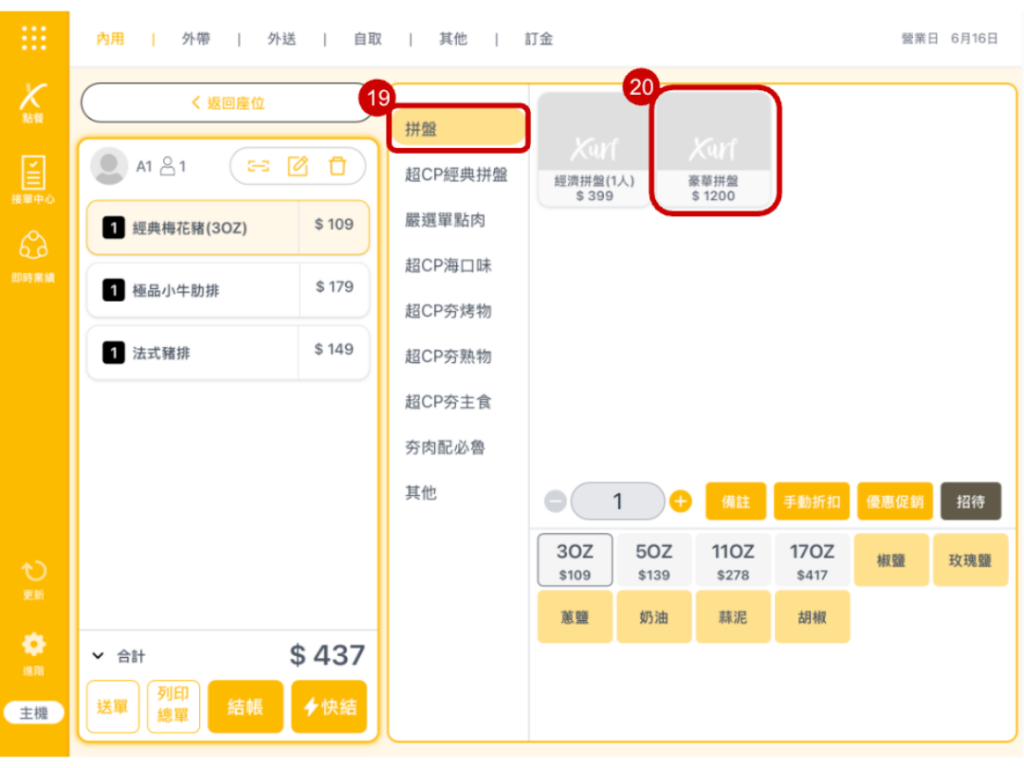
Task: Open the 接單中心 order center icon
Action: coord(34,179)
